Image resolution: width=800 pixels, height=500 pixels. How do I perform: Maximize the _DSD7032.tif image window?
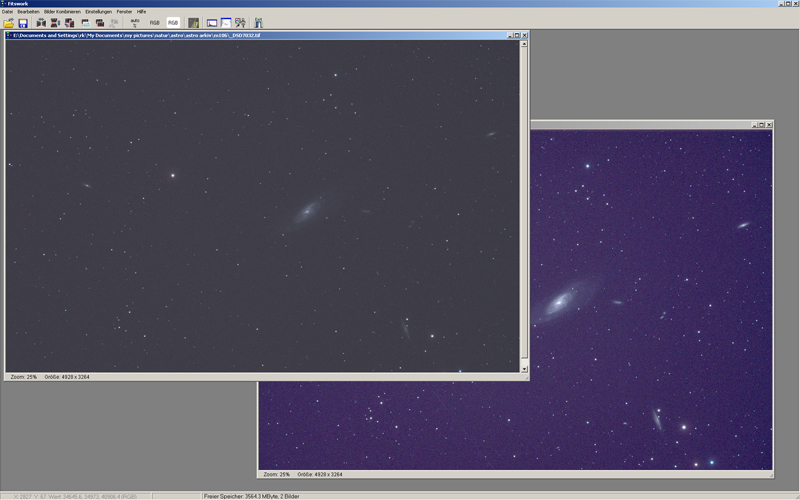(517, 35)
